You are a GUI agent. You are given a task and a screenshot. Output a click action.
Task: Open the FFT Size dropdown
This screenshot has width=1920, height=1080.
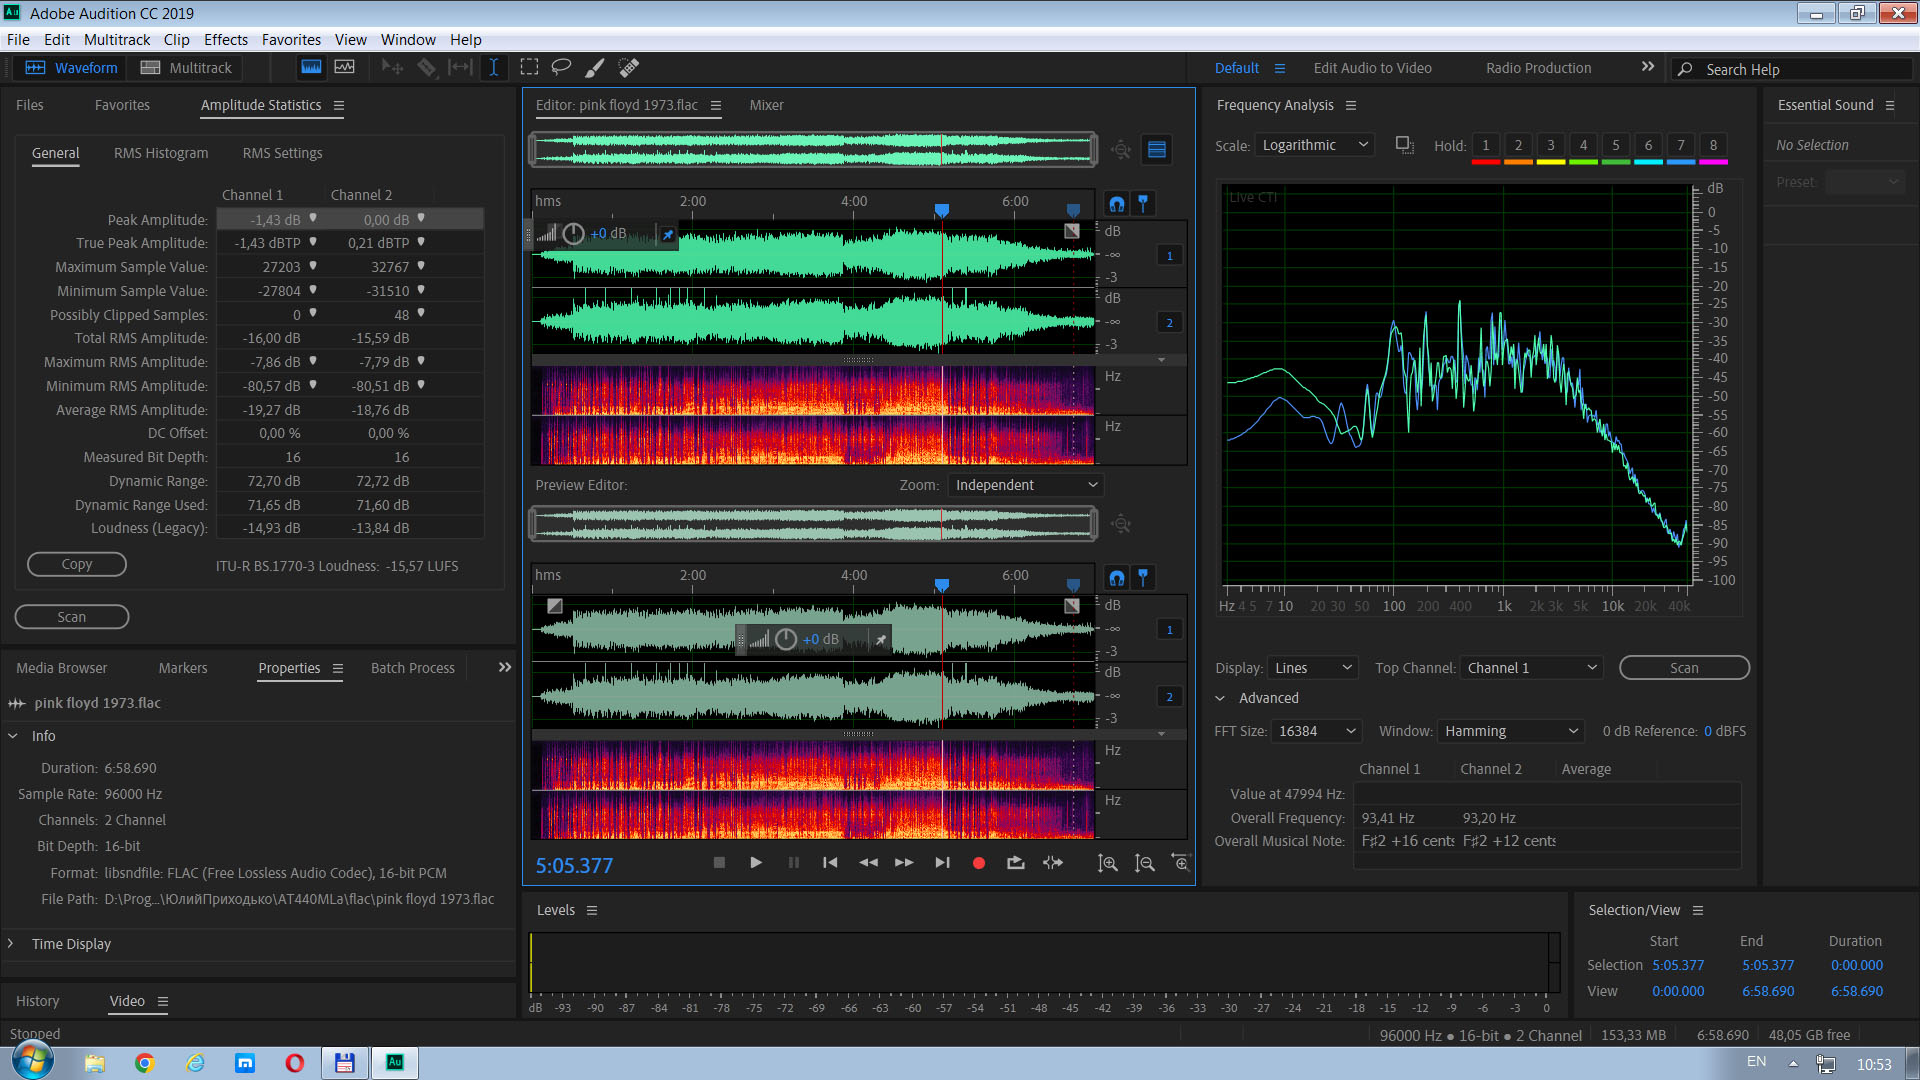1316,731
